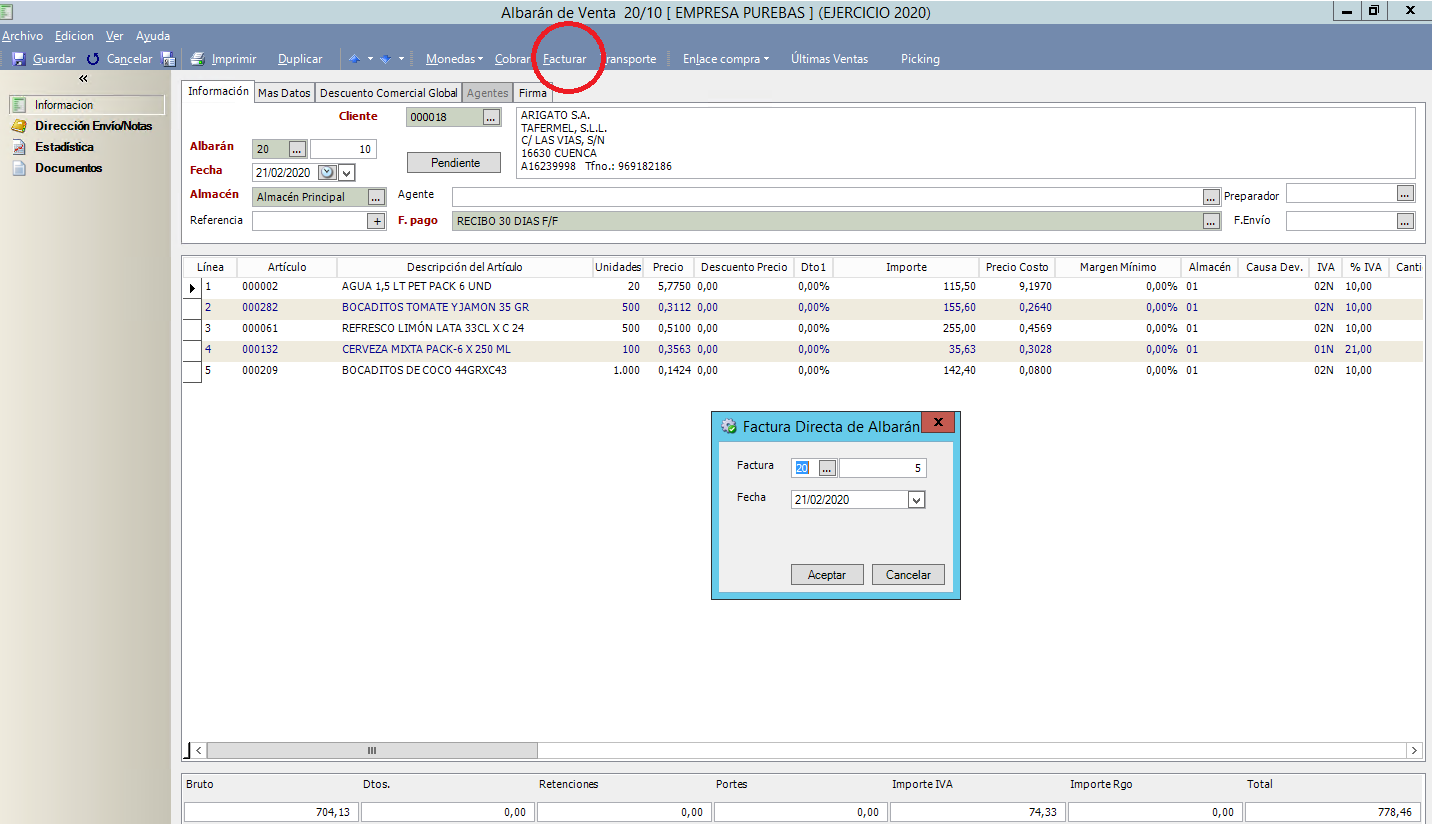This screenshot has height=824, width=1432.
Task: Click the Albarán series ellipsis button
Action: 297,149
